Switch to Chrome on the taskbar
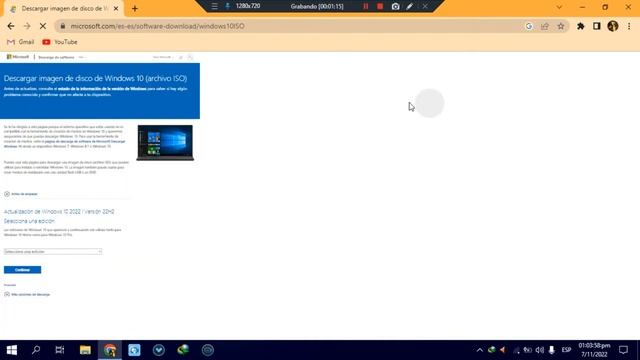Screen dimensions: 640x360 point(110,350)
